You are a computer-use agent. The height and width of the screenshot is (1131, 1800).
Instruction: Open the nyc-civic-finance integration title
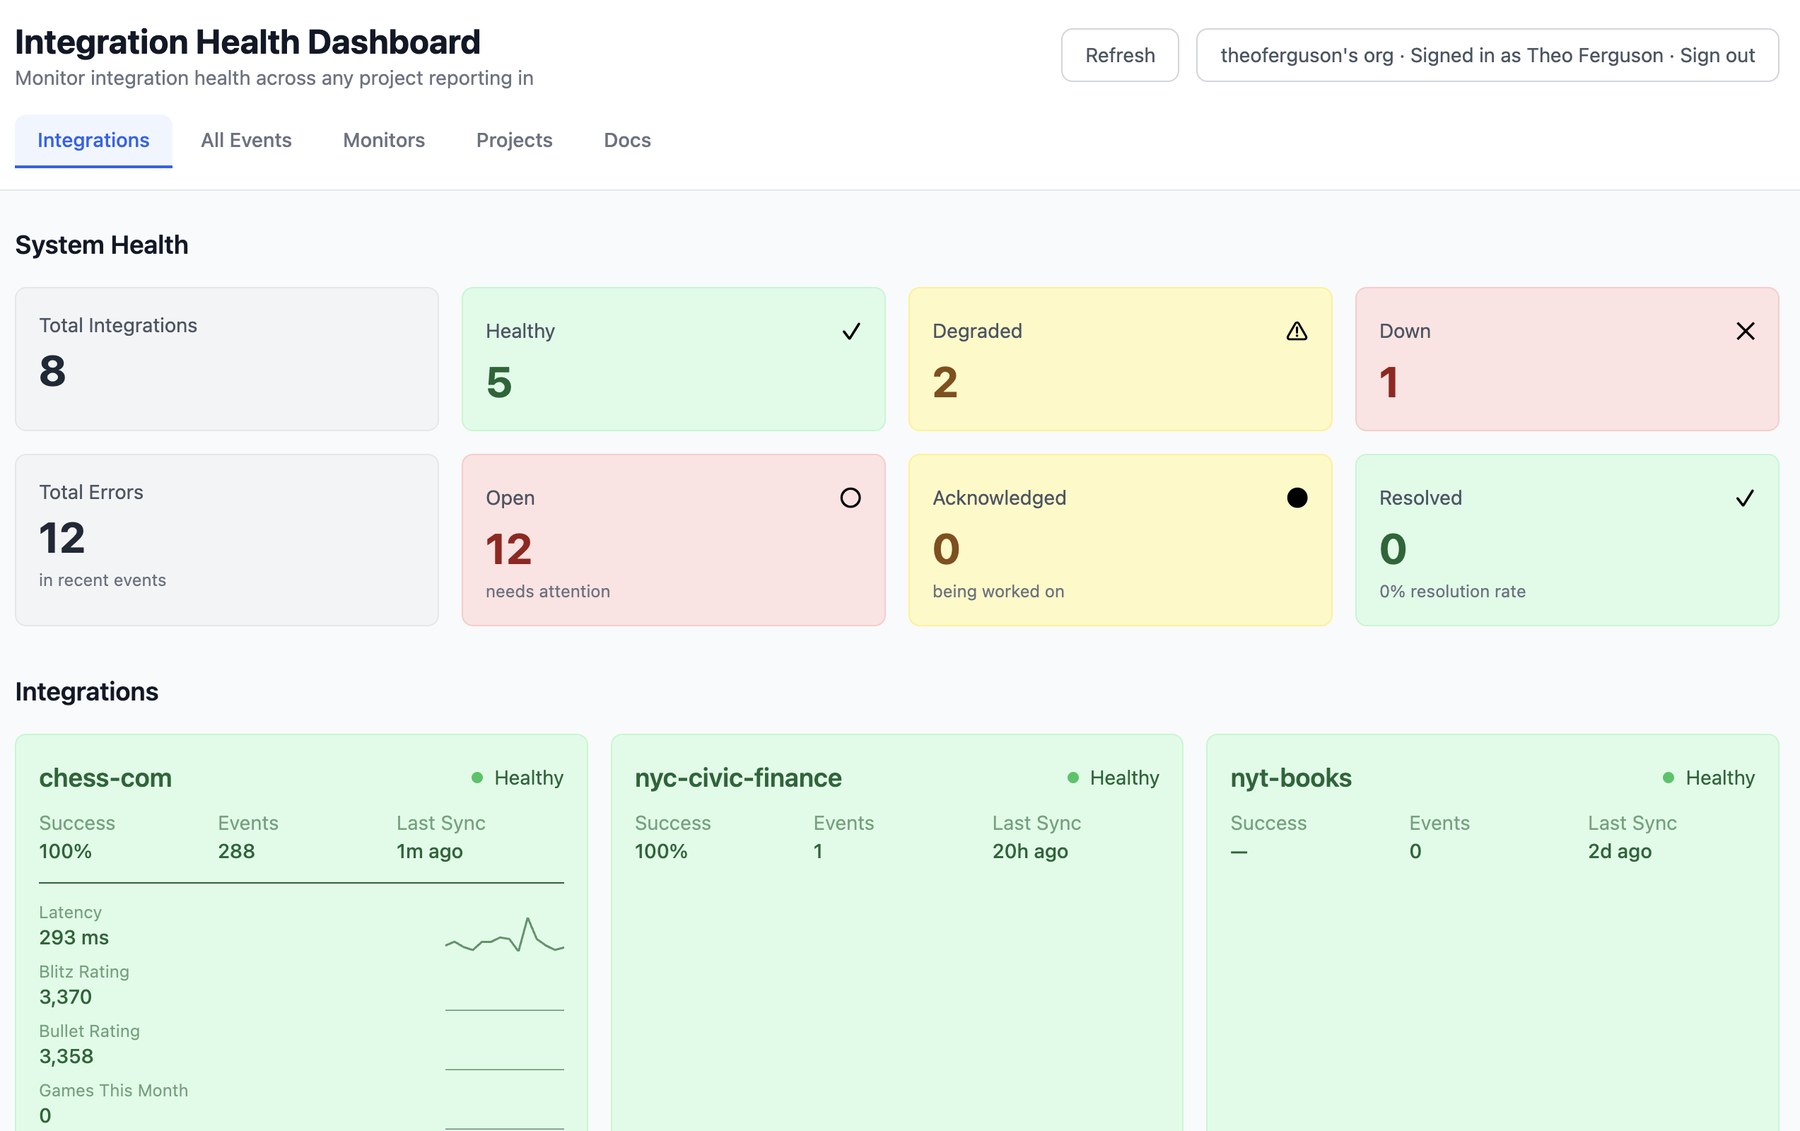pos(738,778)
